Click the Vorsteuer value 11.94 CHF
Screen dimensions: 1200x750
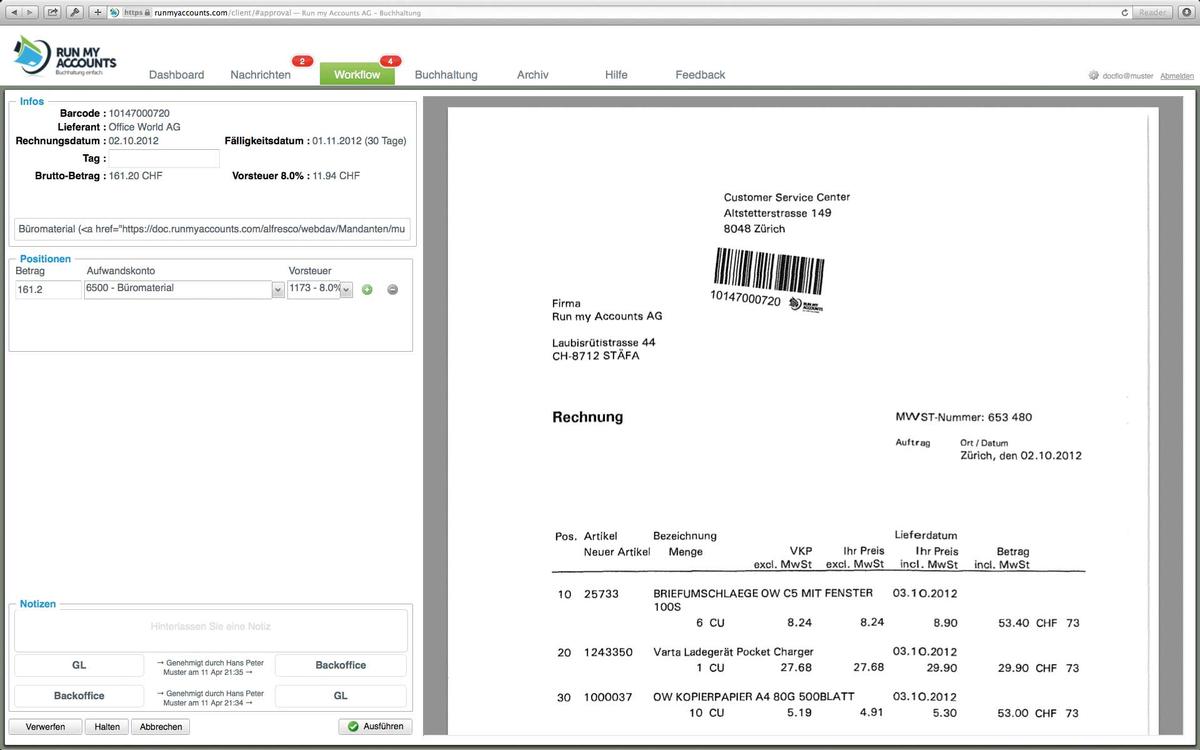click(x=336, y=176)
